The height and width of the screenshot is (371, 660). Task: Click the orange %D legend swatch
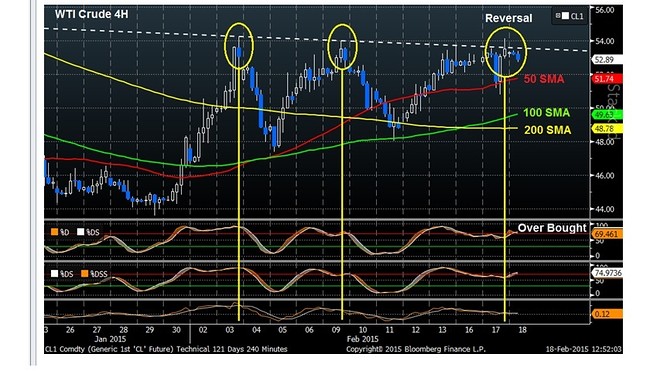[54, 232]
